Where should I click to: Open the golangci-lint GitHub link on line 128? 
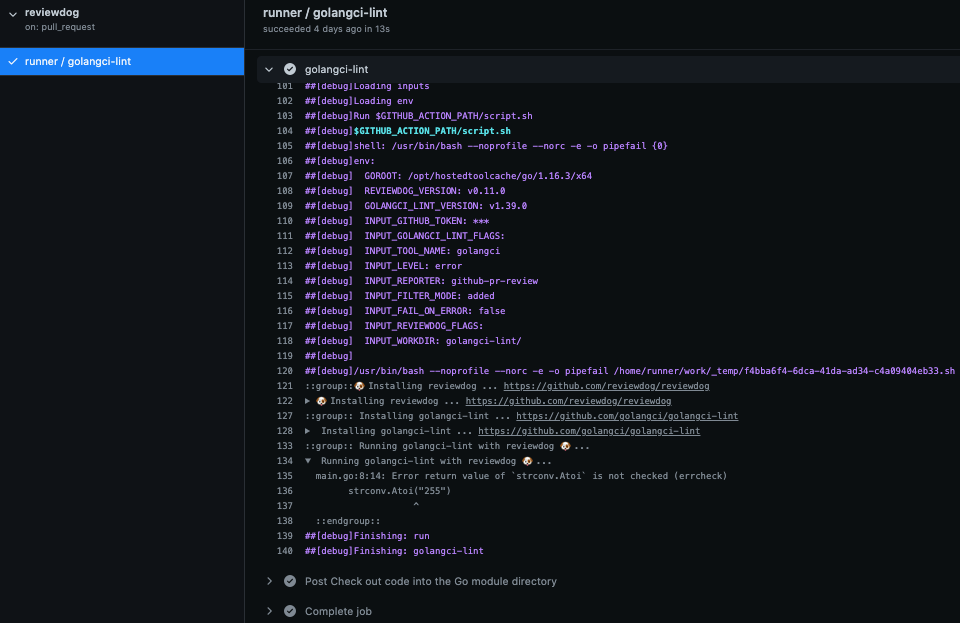point(589,431)
